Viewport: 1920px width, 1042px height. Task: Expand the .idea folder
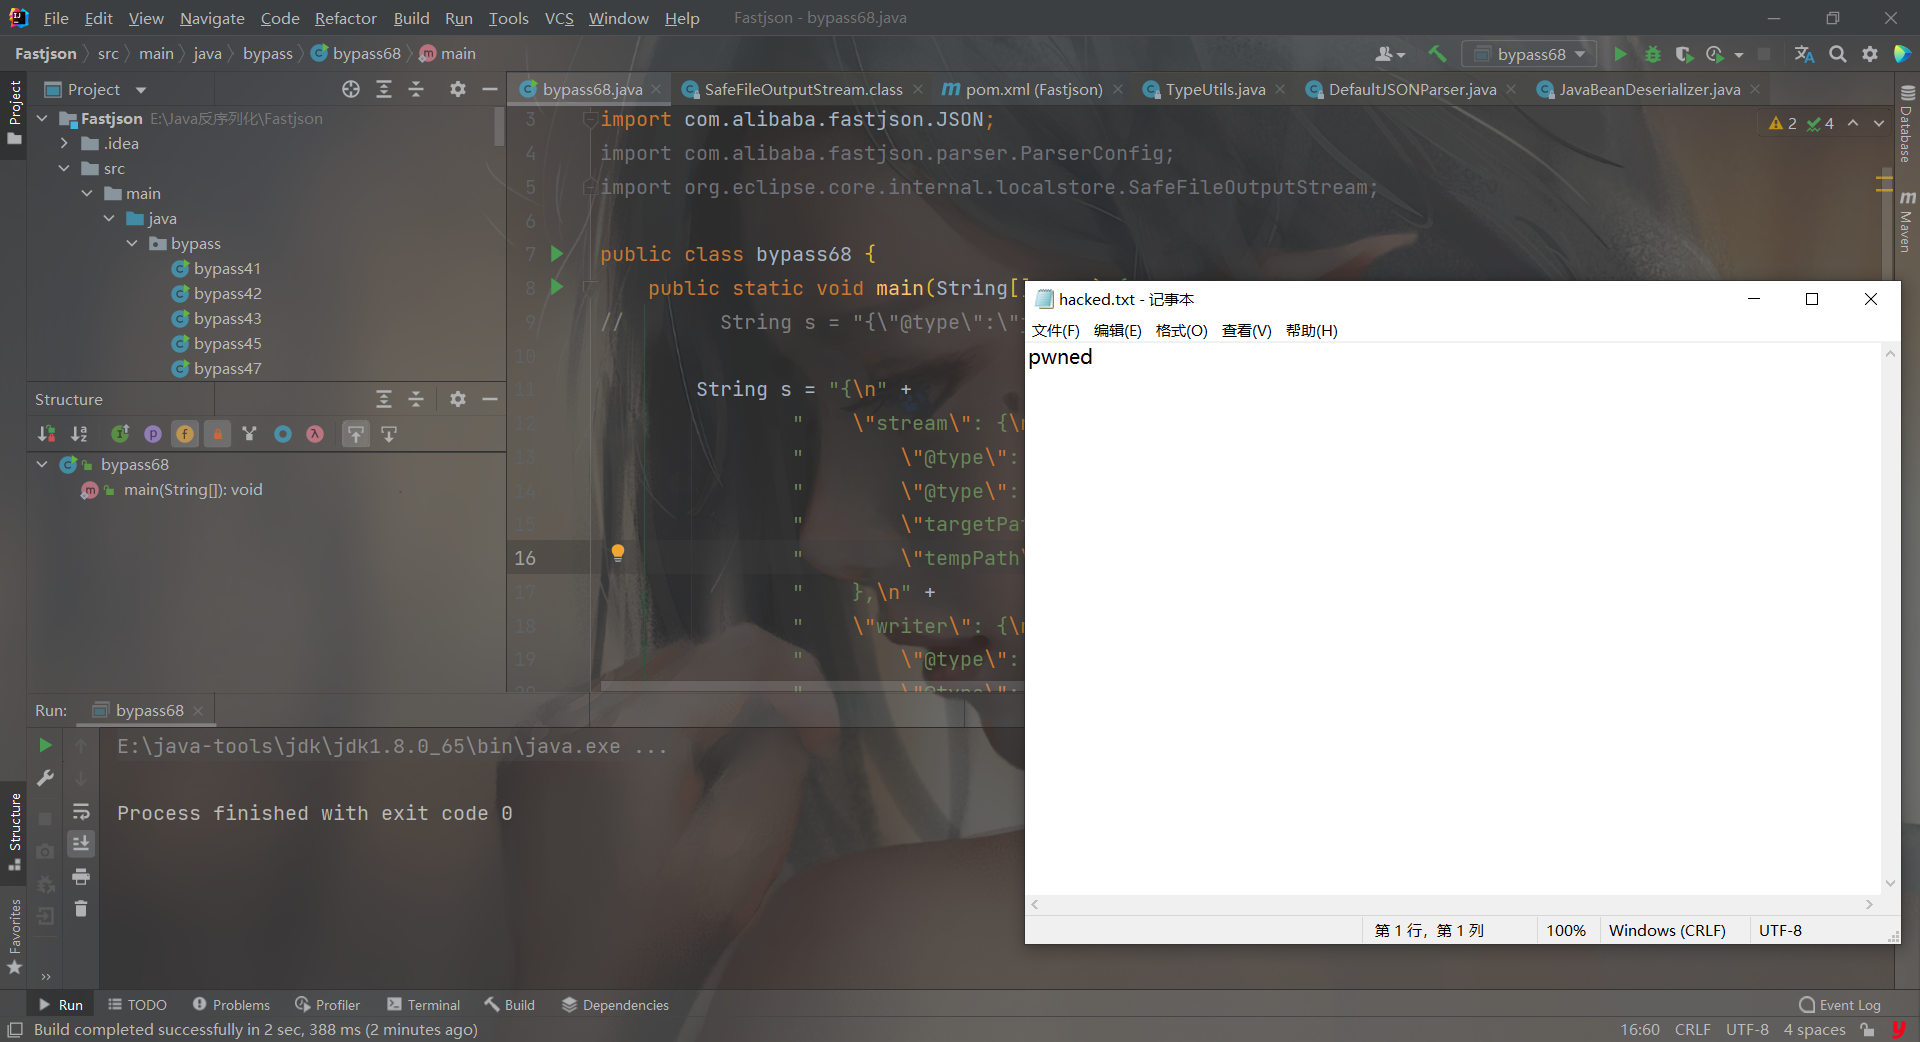pos(64,143)
